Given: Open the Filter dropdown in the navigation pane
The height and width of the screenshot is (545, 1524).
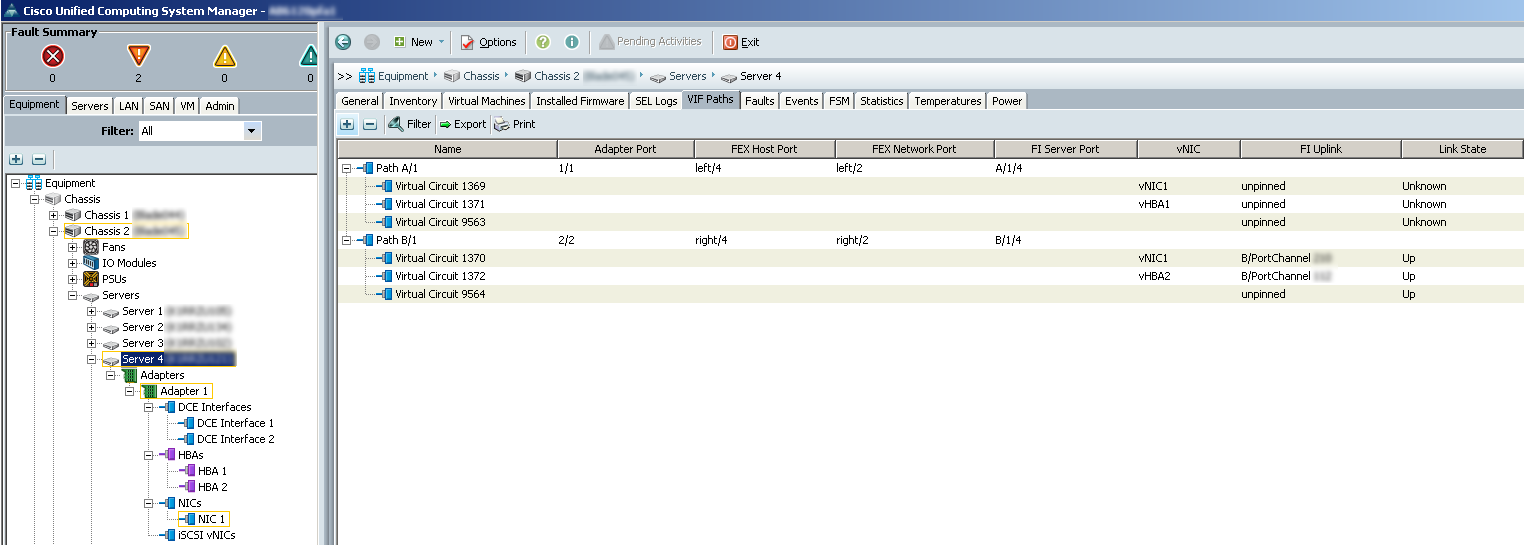Looking at the screenshot, I should [252, 131].
